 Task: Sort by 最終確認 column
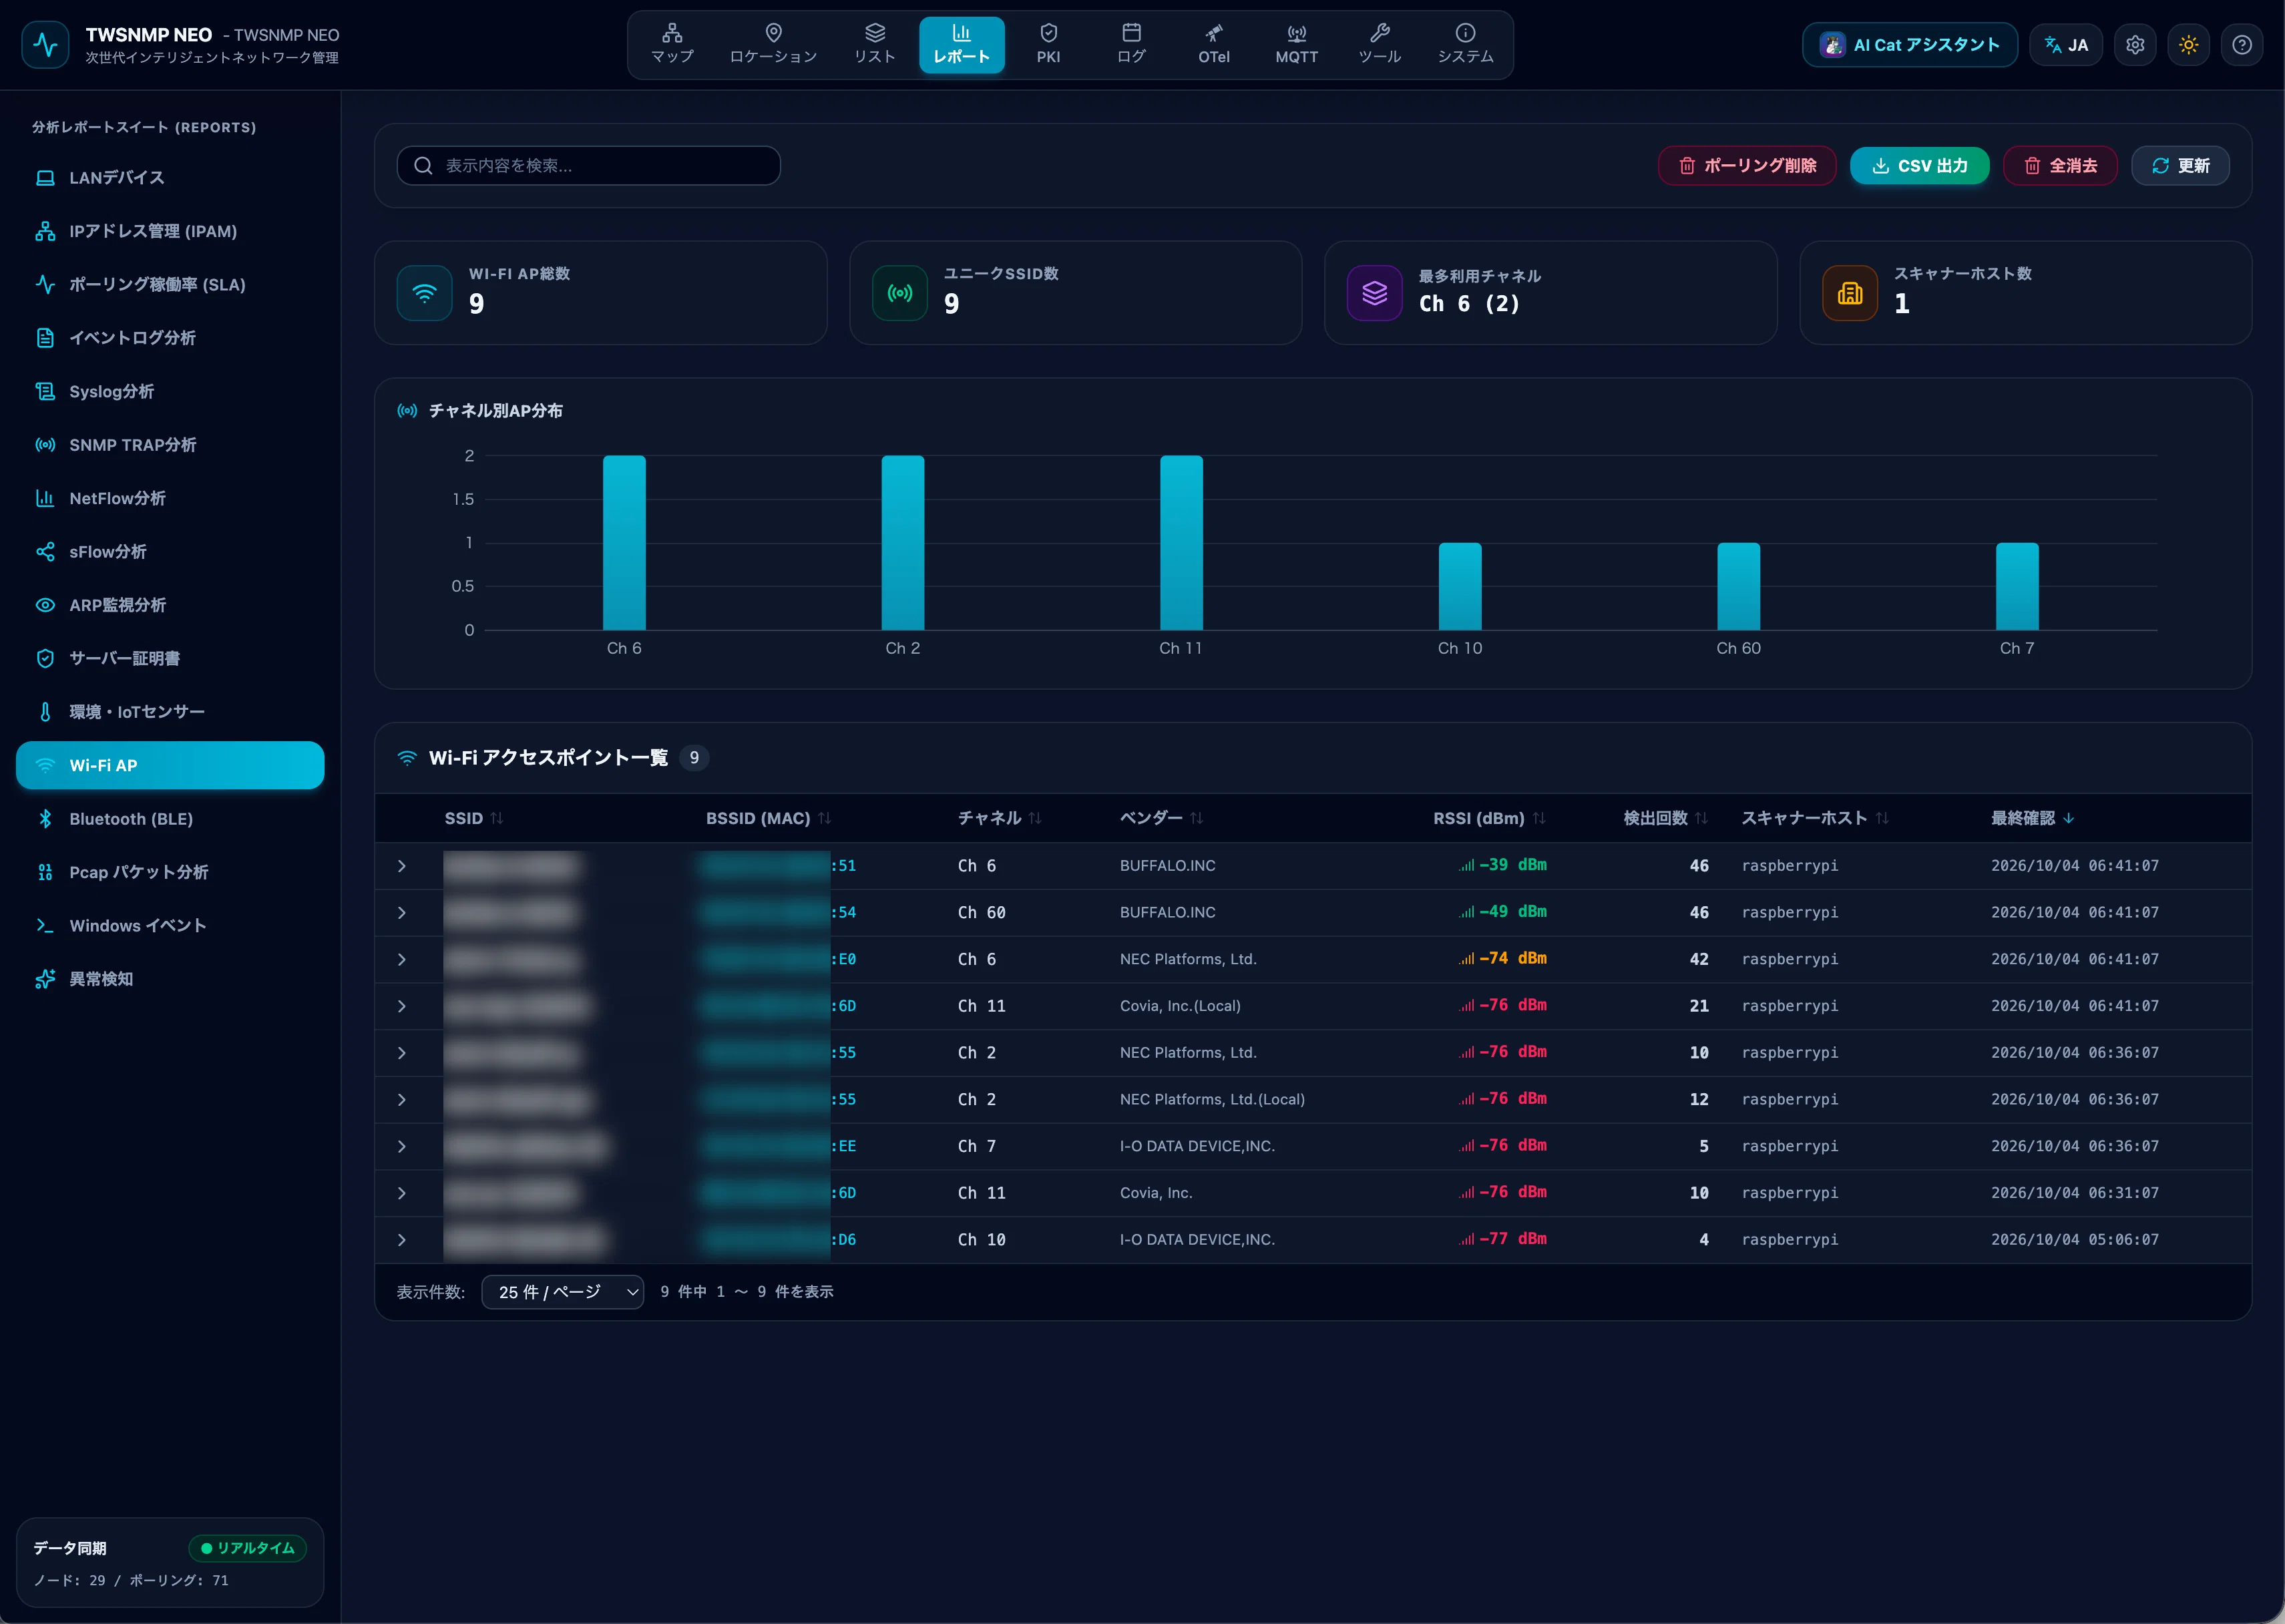coord(2032,818)
